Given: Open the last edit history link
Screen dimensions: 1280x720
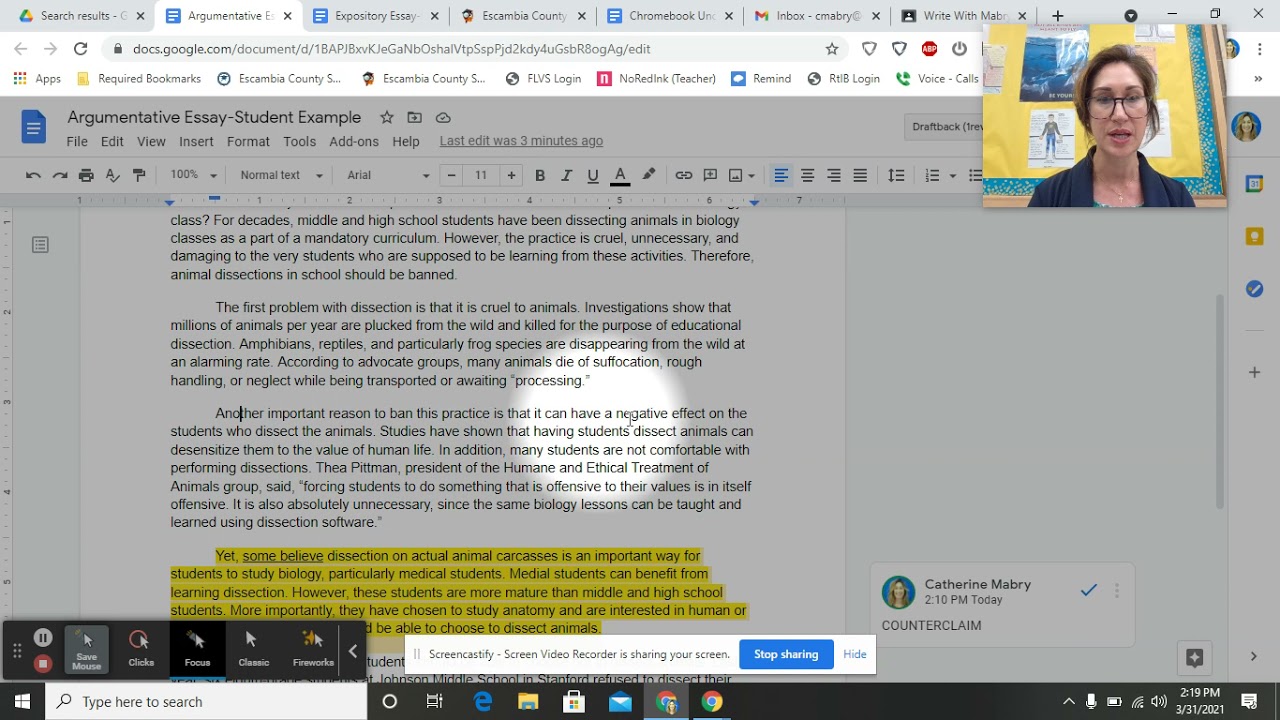Looking at the screenshot, I should [x=521, y=141].
